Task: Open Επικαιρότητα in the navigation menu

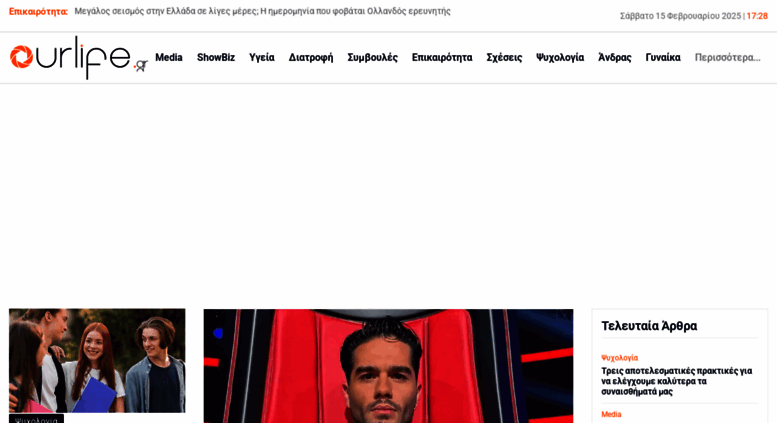Action: point(442,57)
